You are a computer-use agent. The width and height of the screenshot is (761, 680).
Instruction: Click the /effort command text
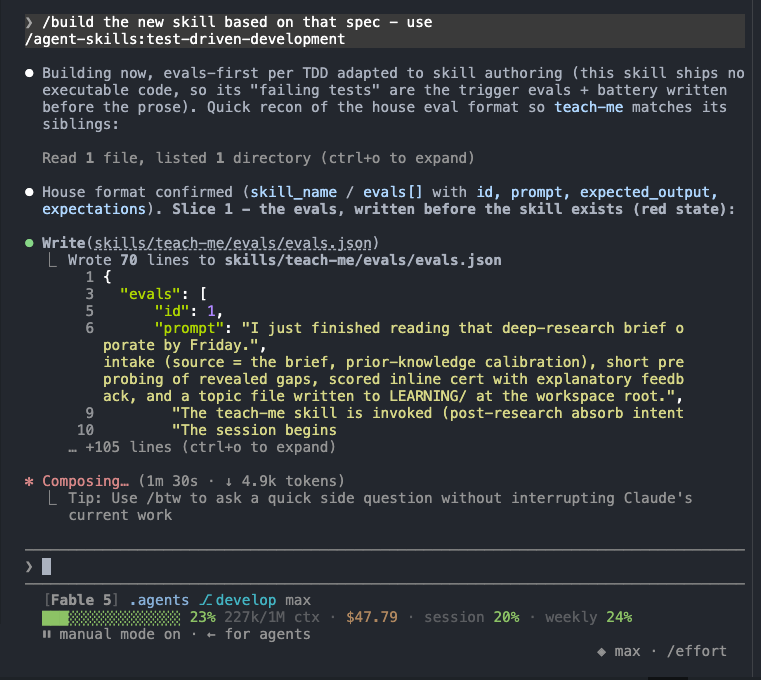click(696, 651)
